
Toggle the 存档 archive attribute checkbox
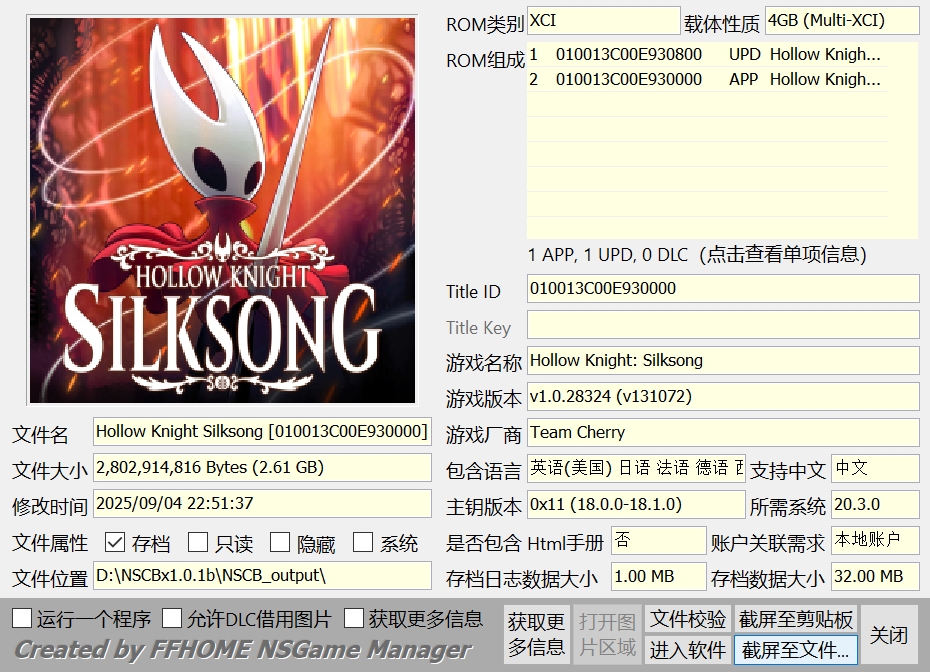(x=115, y=542)
